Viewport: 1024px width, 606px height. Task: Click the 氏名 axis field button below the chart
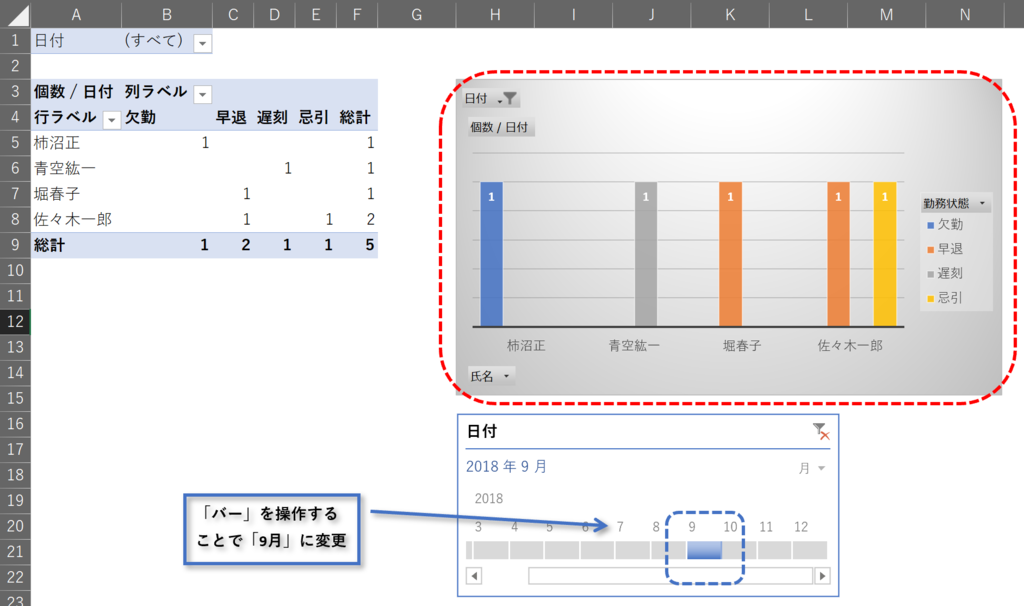[490, 373]
